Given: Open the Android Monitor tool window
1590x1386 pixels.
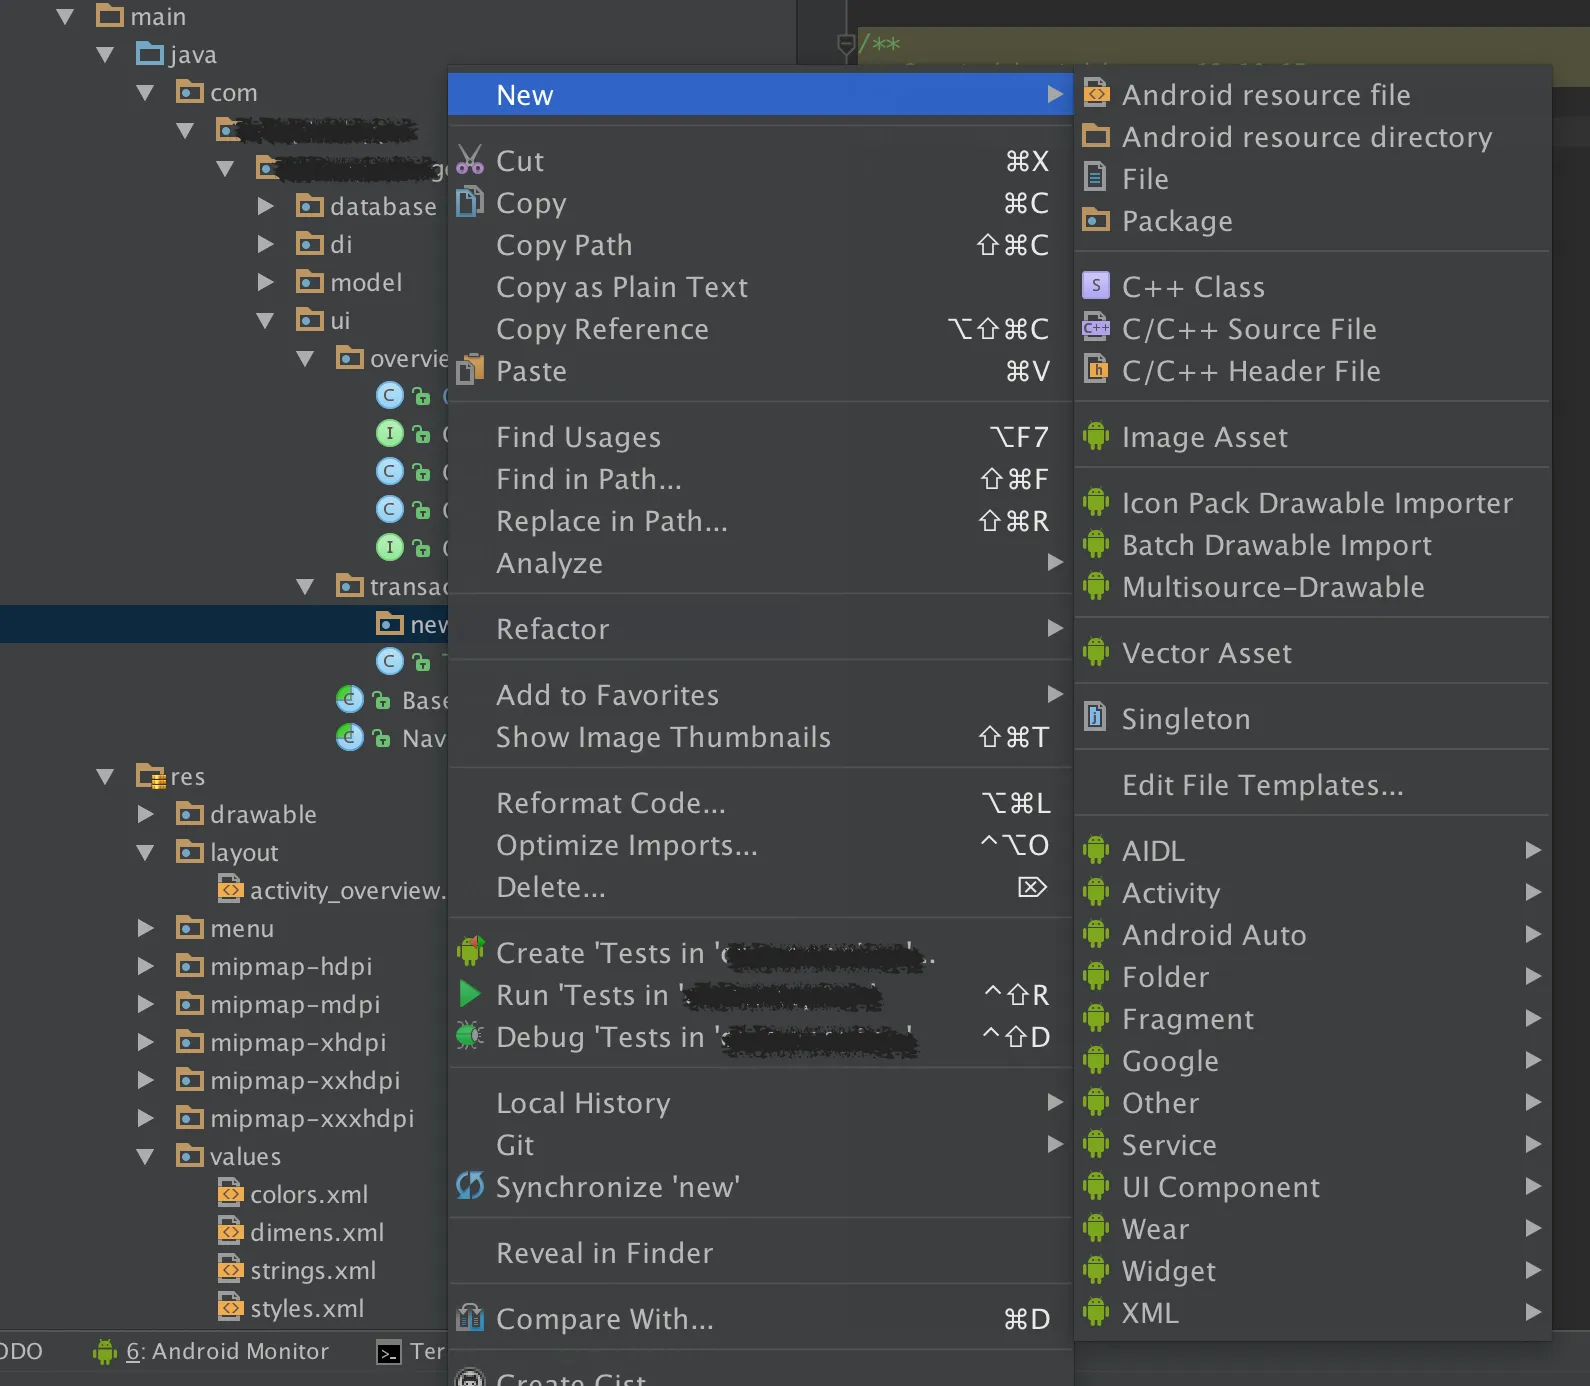Looking at the screenshot, I should tap(211, 1352).
